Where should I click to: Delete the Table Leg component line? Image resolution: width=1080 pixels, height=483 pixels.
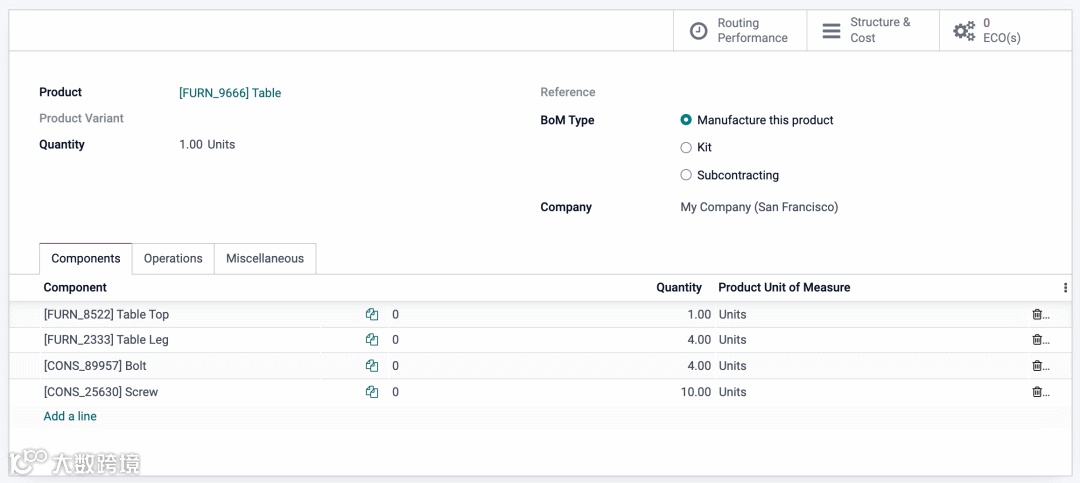[x=1038, y=340]
